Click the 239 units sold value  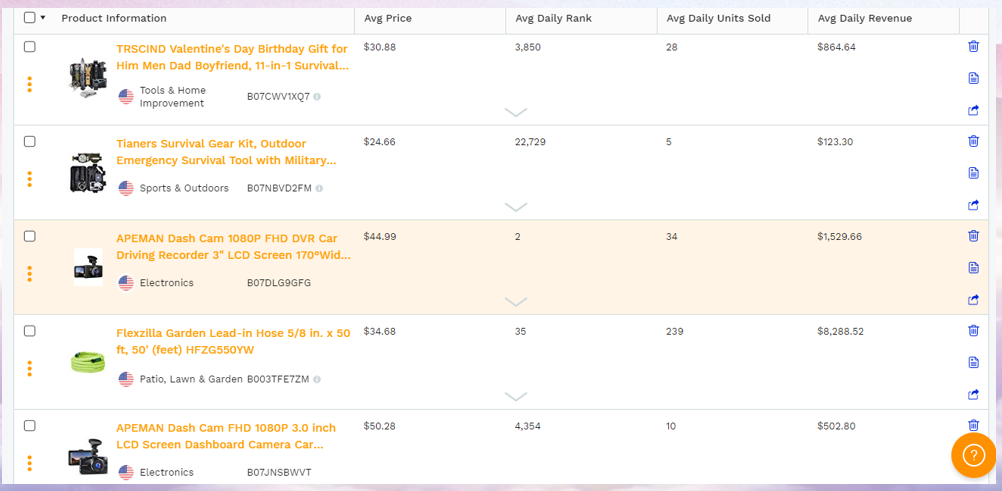[674, 331]
